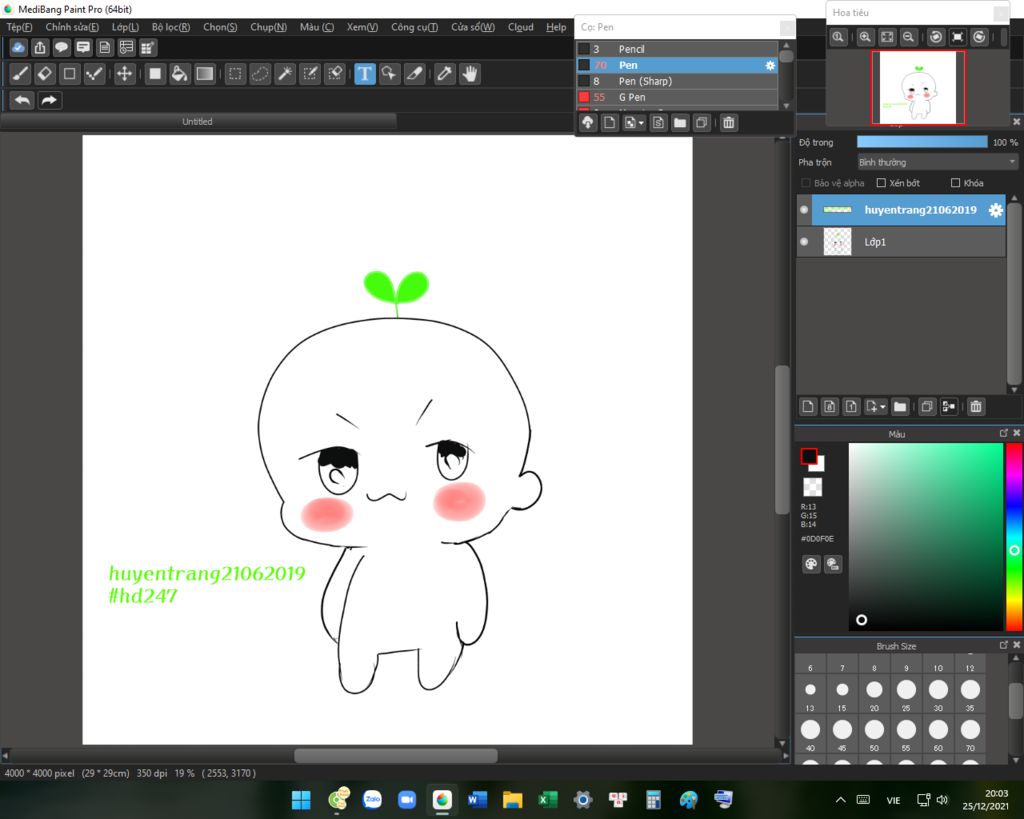The image size is (1024, 819).
Task: Add a new layer folder
Action: (x=900, y=407)
